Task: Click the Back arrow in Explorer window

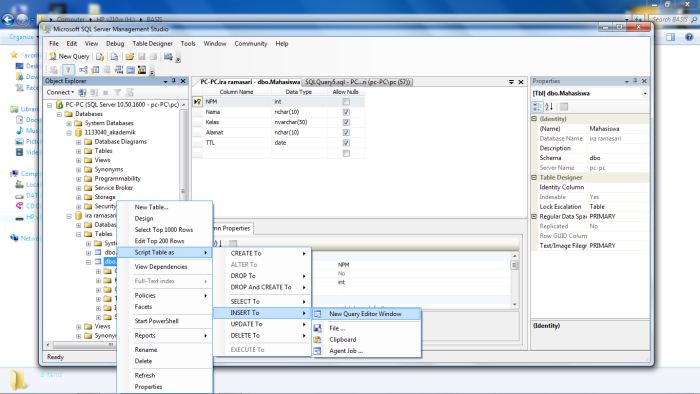Action: coord(8,19)
